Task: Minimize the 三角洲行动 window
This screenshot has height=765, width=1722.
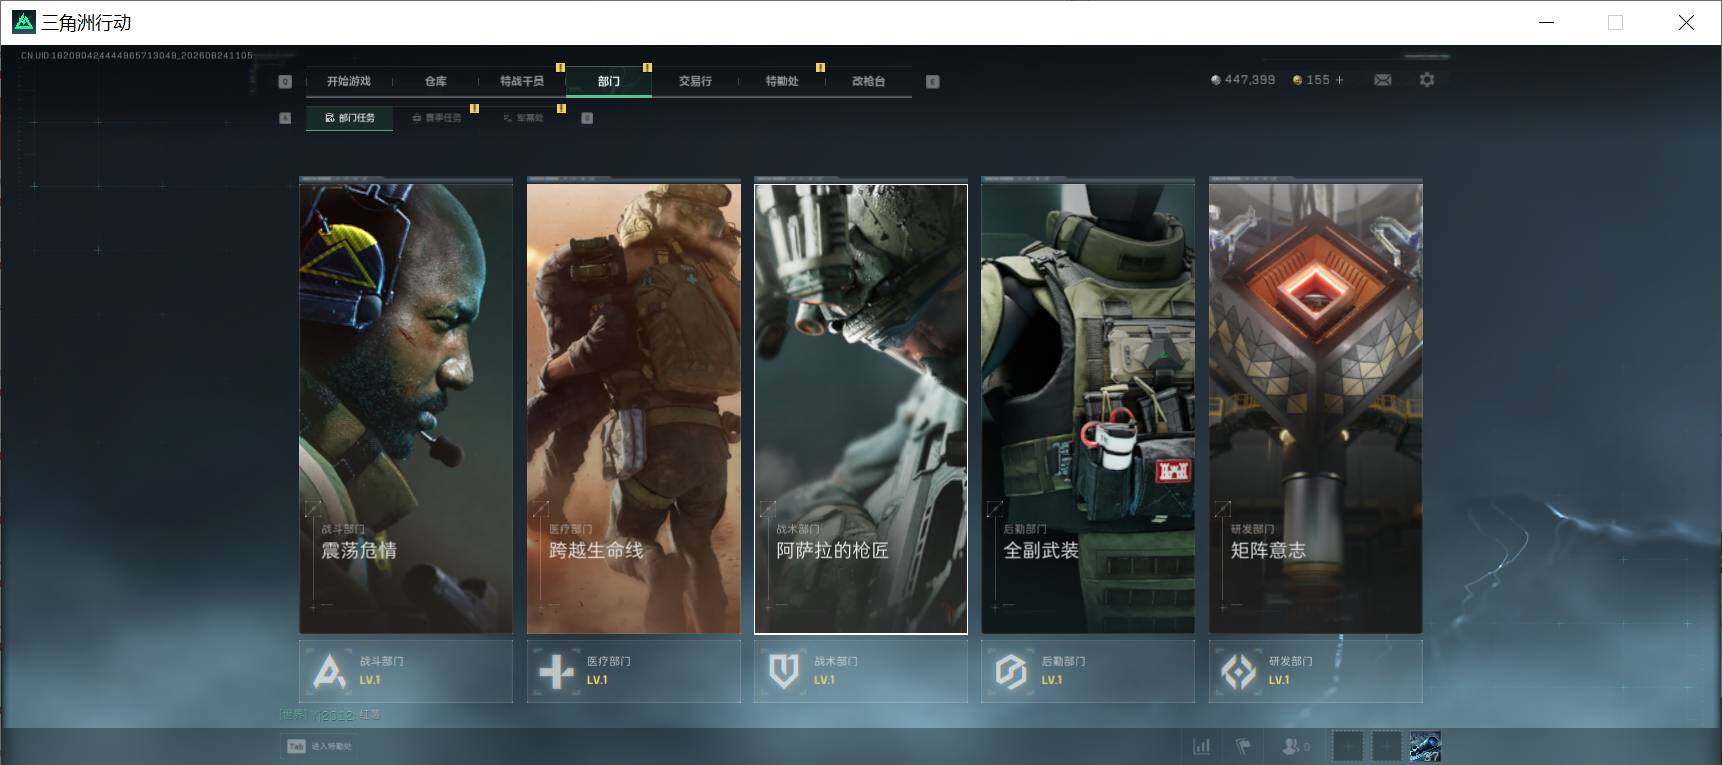Action: 1547,22
